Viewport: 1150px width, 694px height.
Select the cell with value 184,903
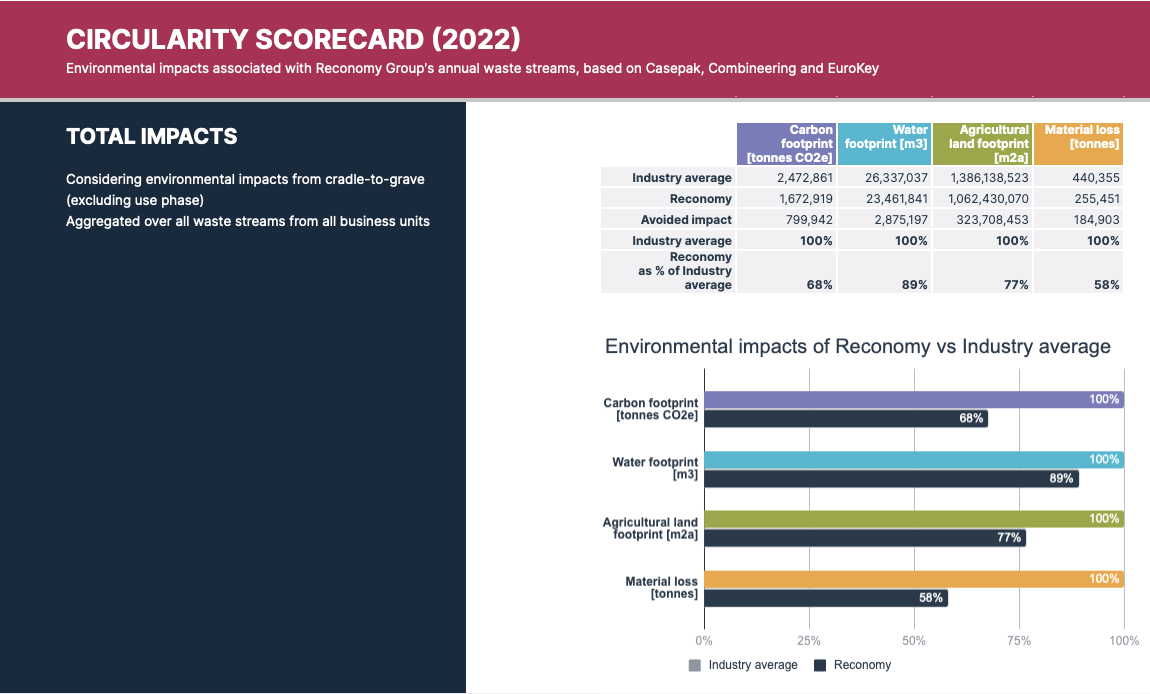(1078, 219)
